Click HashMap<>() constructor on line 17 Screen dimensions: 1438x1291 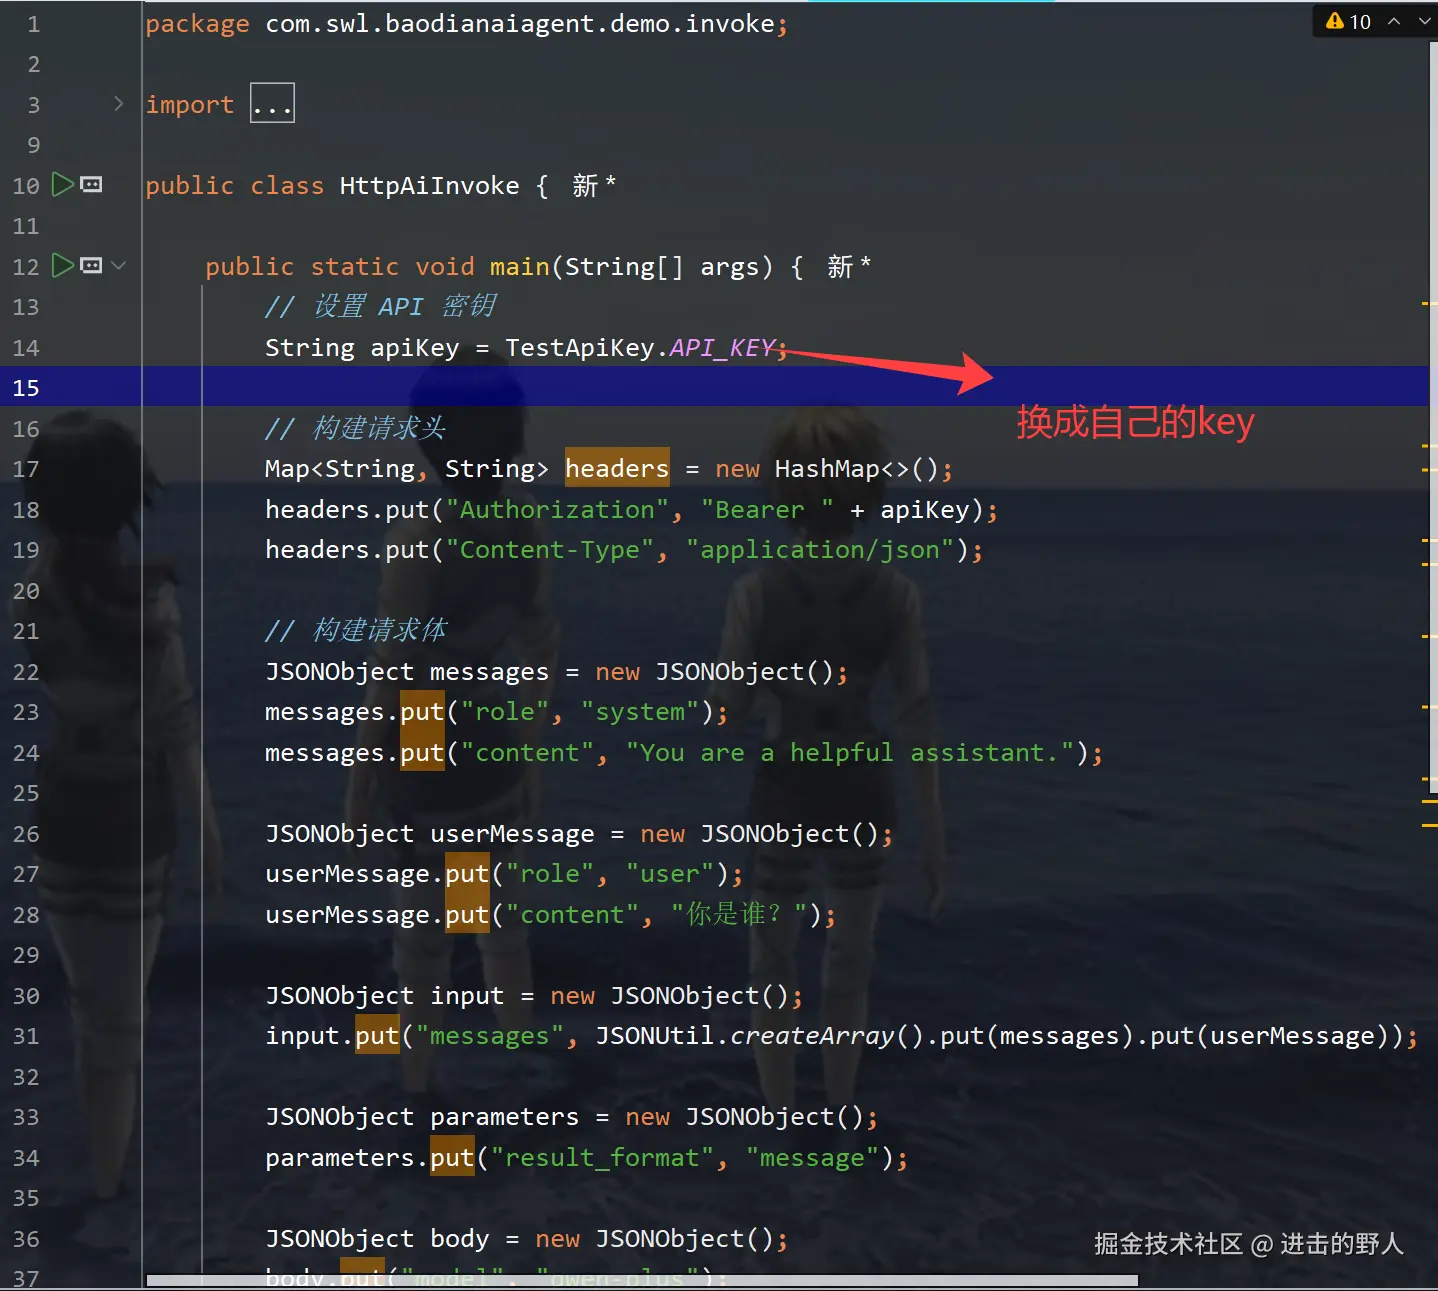(x=856, y=469)
